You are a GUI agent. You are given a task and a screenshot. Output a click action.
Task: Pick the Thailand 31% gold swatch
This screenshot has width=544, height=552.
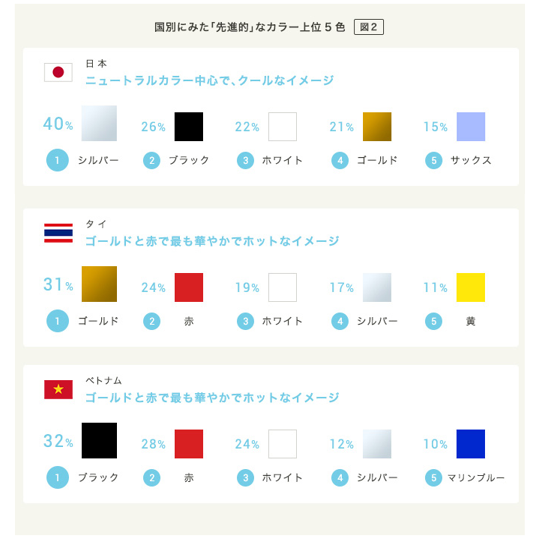[99, 284]
